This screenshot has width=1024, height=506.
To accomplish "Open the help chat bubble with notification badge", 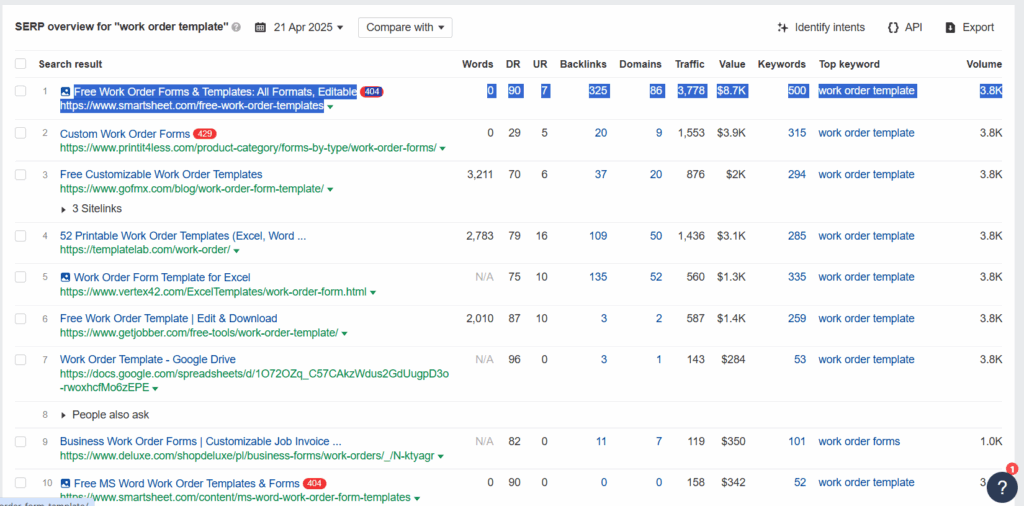I will pyautogui.click(x=1002, y=487).
